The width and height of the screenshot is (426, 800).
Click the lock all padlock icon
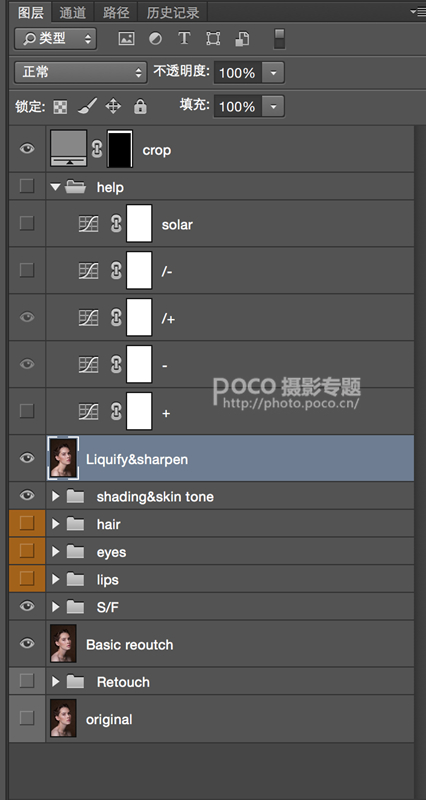140,106
